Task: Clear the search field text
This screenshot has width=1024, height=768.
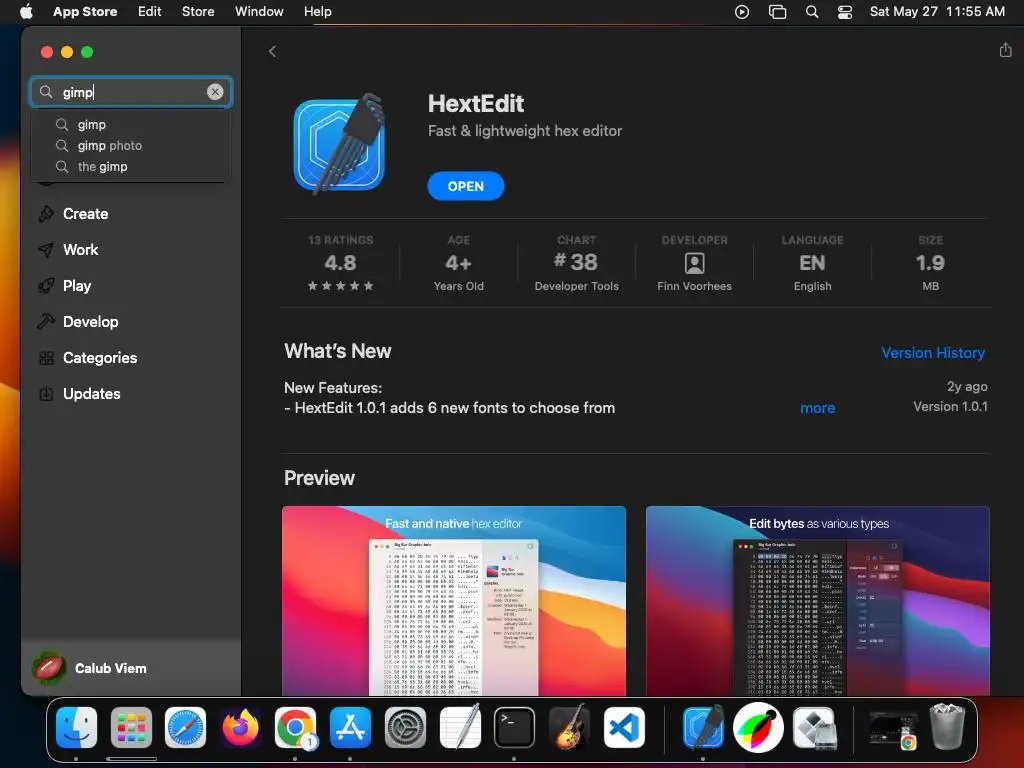Action: point(215,92)
